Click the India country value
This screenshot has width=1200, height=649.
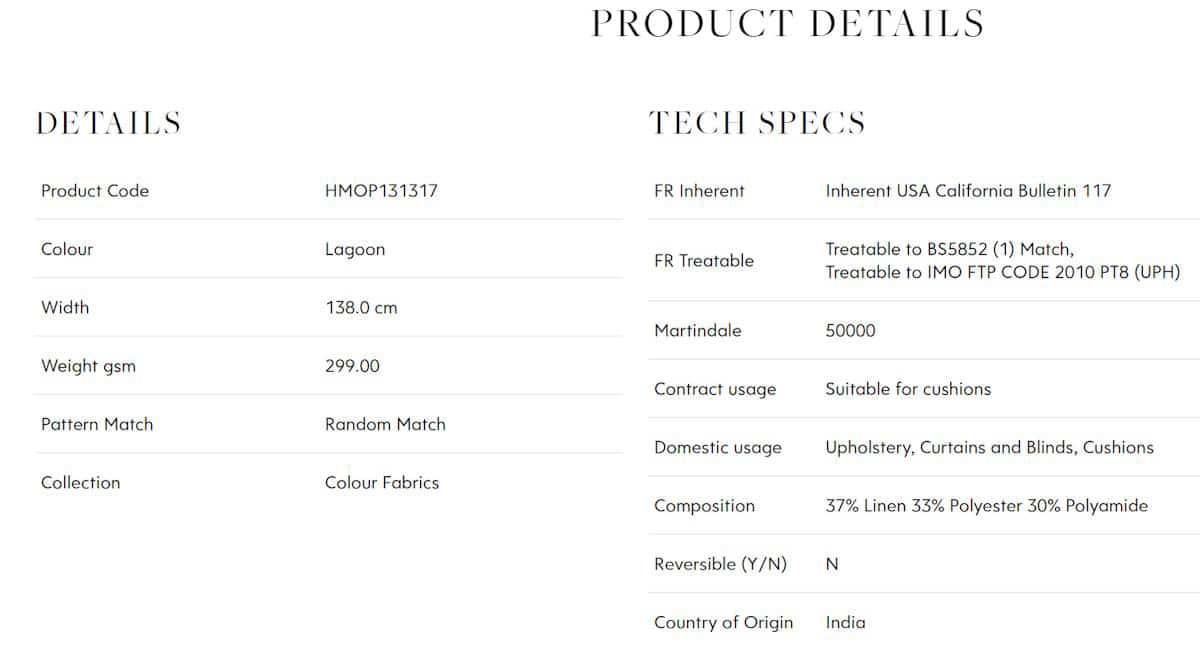tap(845, 622)
